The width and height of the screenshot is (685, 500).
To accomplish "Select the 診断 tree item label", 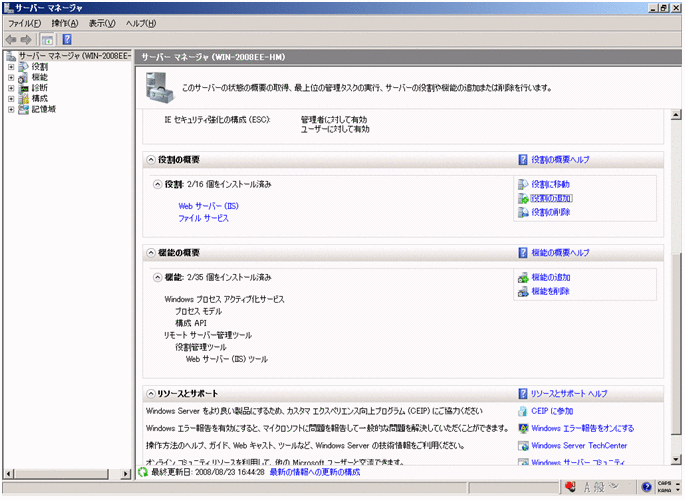I will coord(40,88).
